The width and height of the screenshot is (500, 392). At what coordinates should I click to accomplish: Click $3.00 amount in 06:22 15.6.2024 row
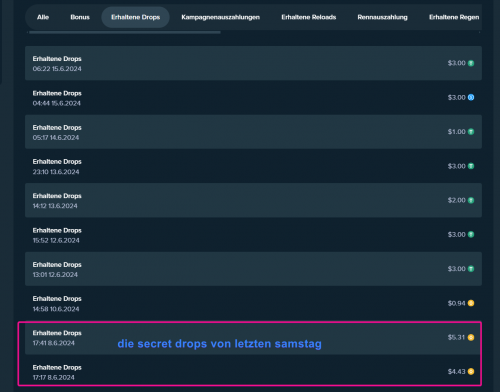point(457,63)
